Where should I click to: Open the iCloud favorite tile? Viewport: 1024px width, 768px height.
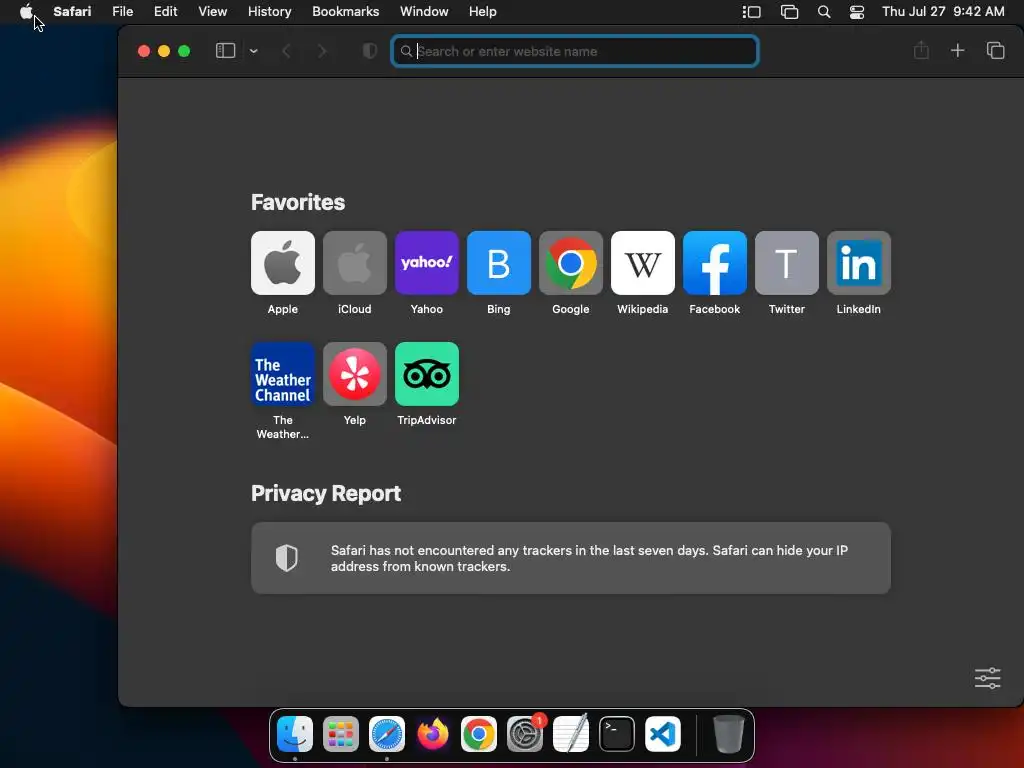pos(355,263)
